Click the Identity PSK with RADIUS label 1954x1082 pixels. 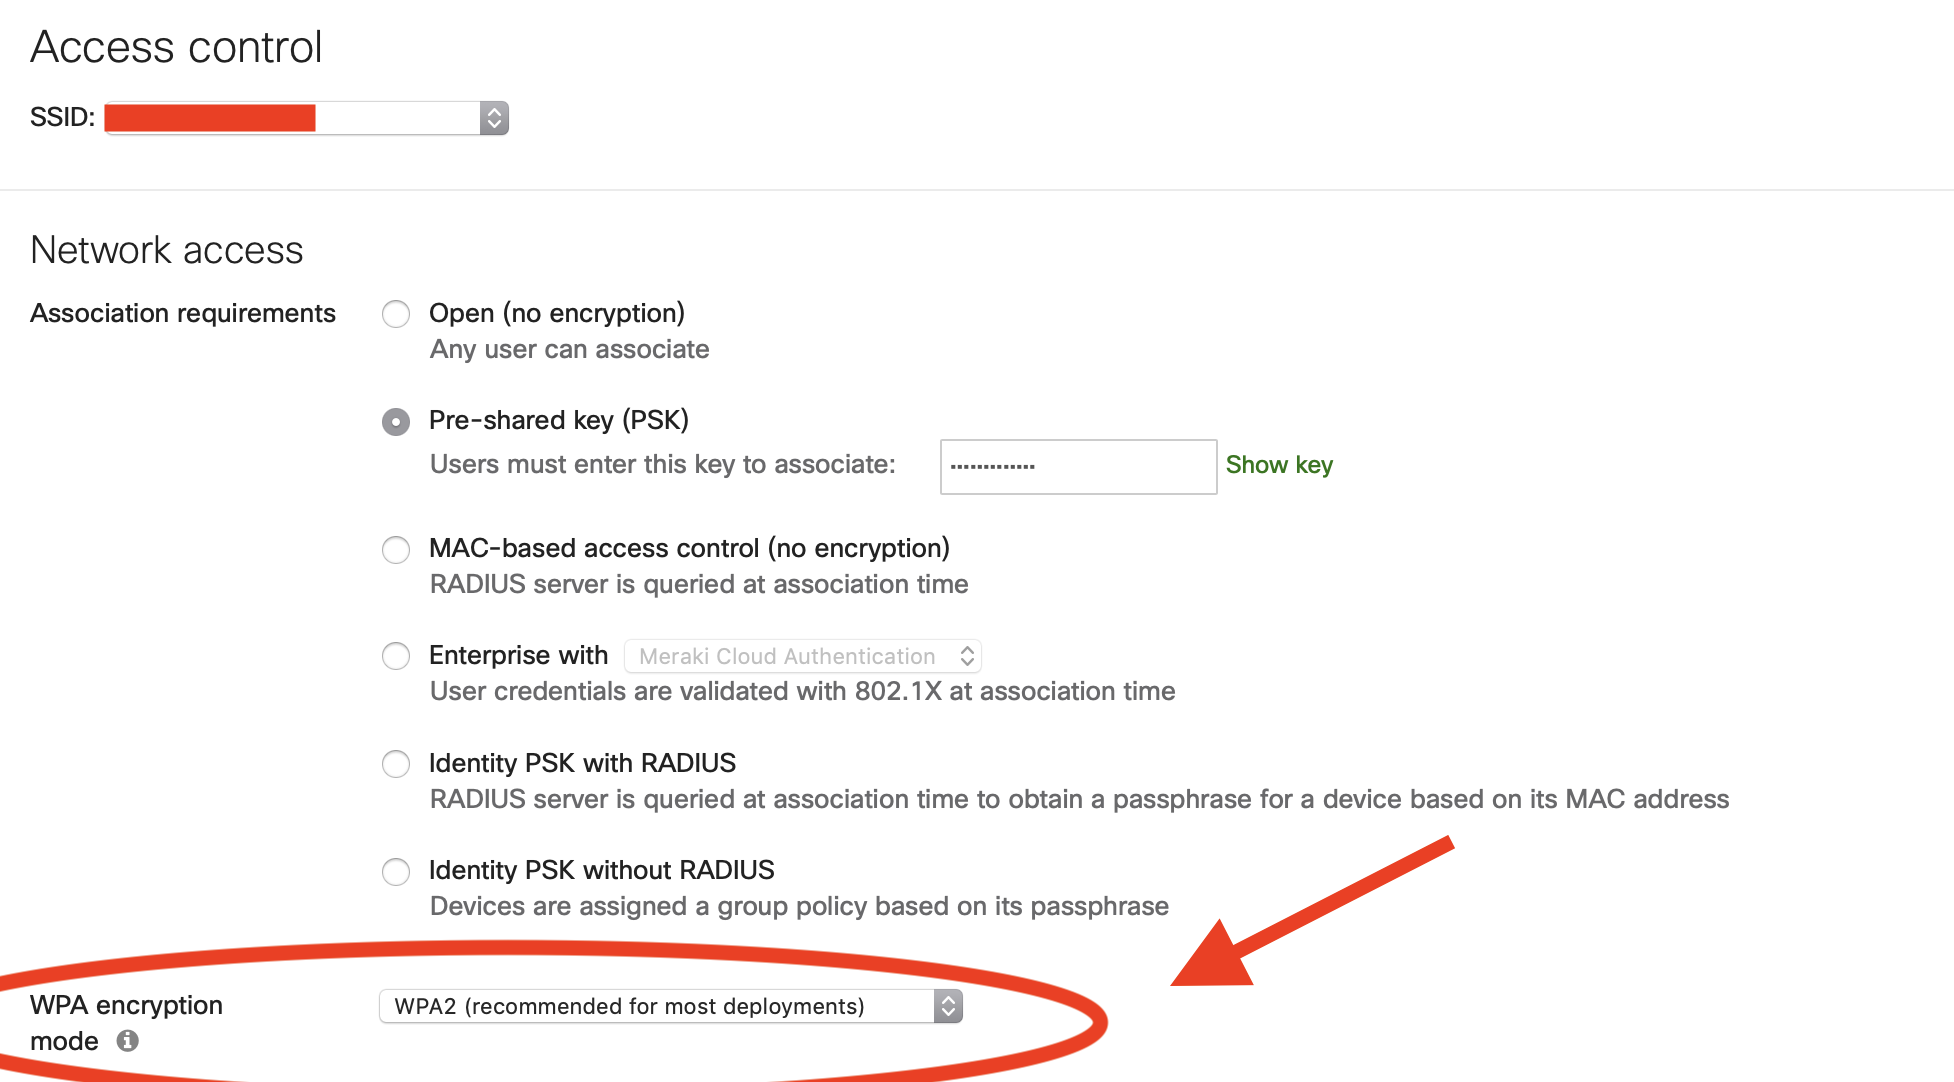[582, 763]
